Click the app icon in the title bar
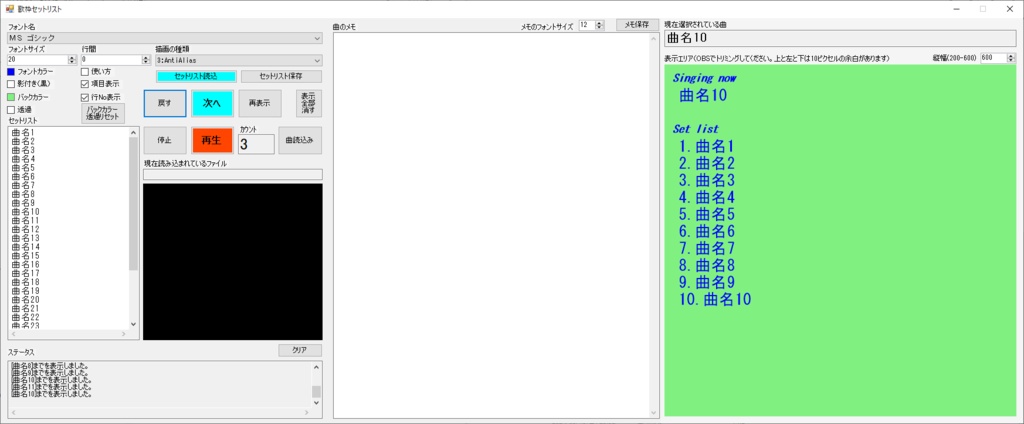This screenshot has height=424, width=1024. click(10, 9)
